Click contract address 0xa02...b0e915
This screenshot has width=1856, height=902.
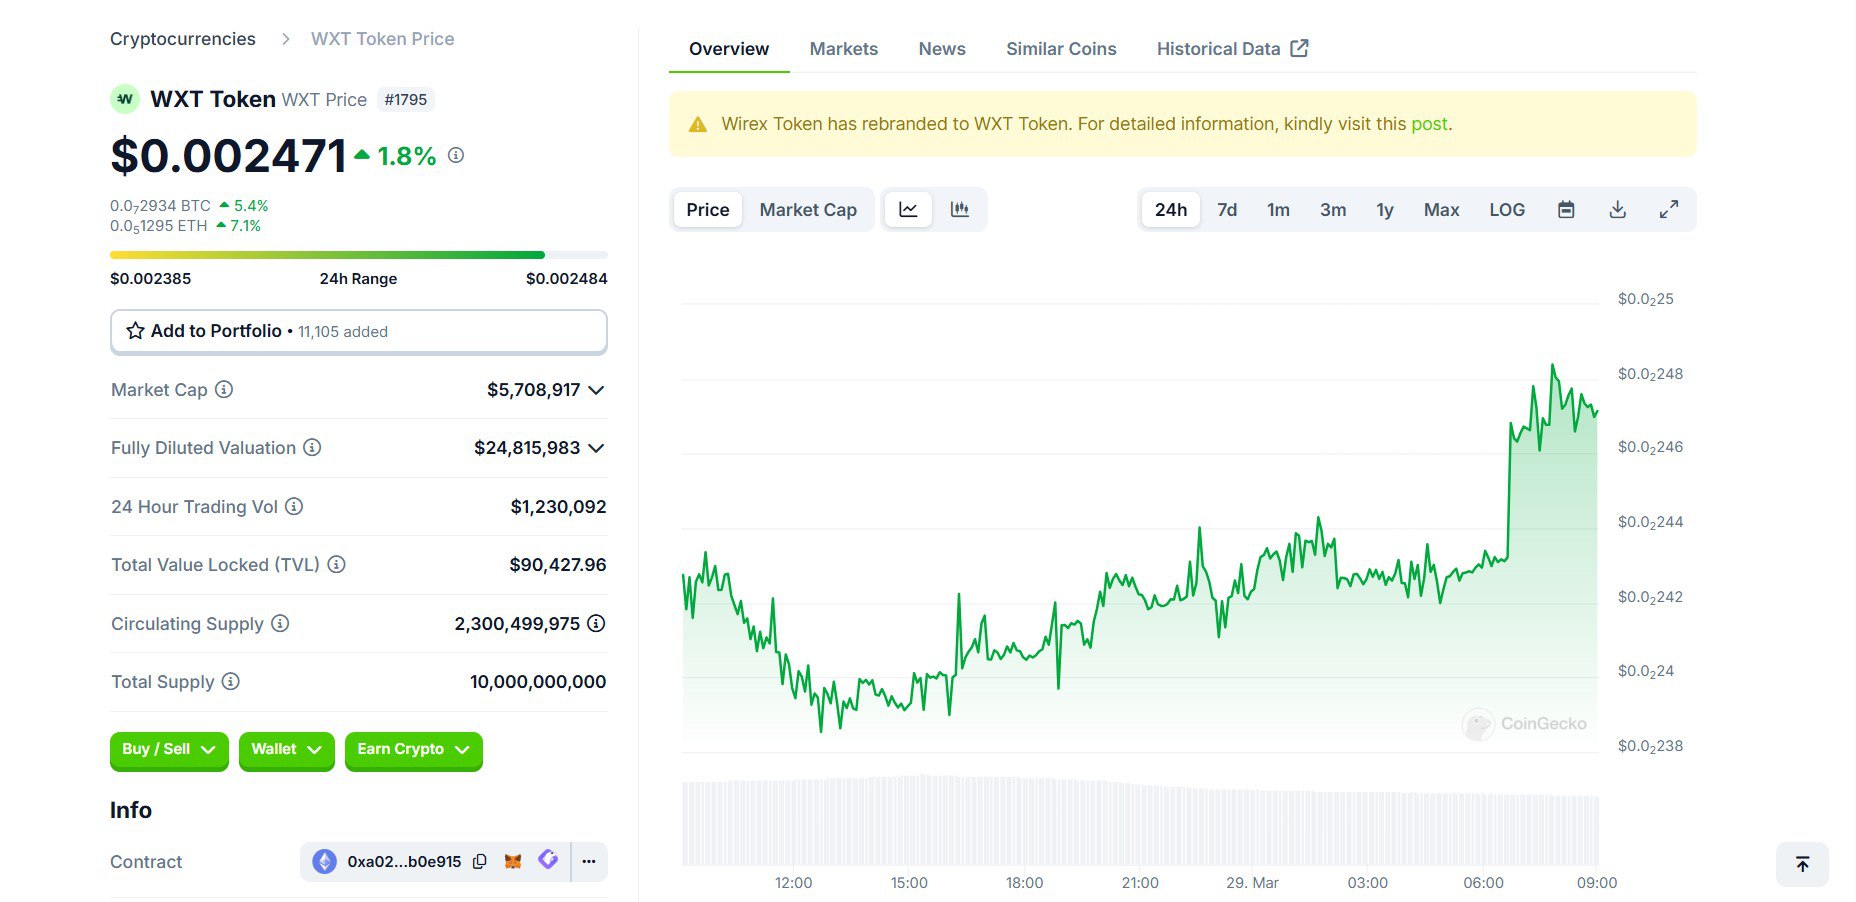click(404, 862)
